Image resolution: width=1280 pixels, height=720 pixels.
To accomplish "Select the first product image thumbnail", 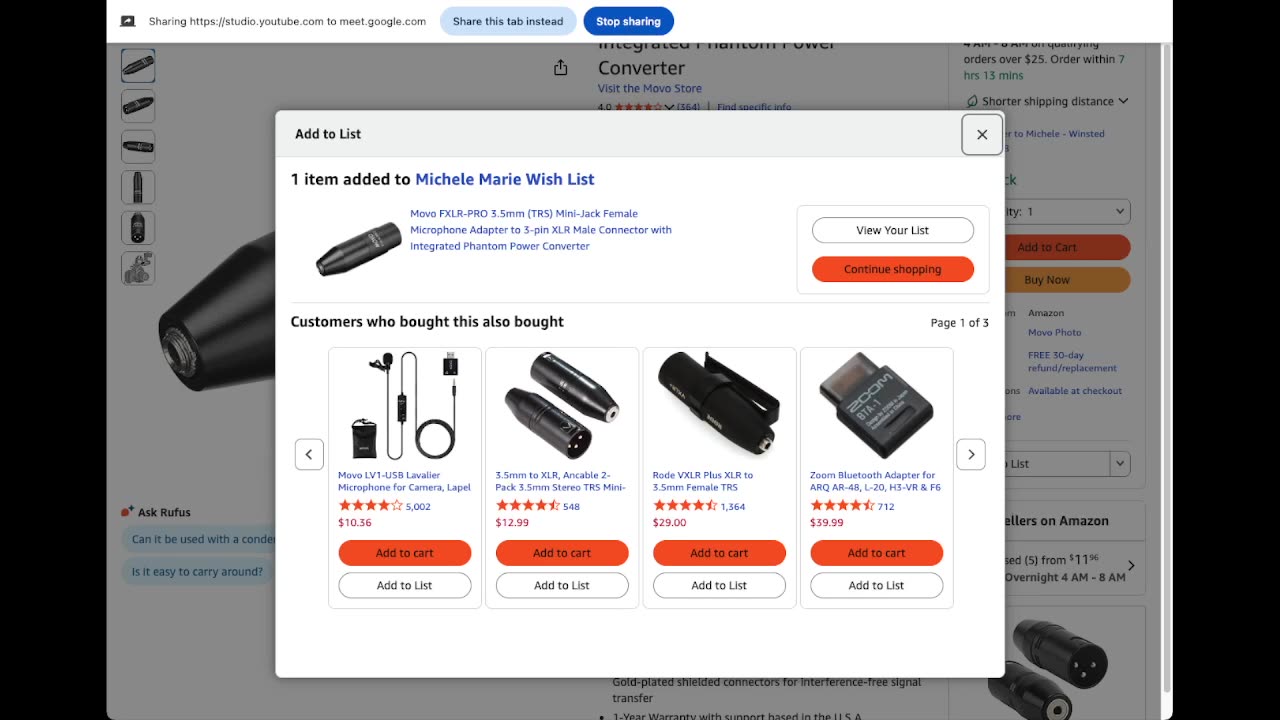I will (138, 66).
